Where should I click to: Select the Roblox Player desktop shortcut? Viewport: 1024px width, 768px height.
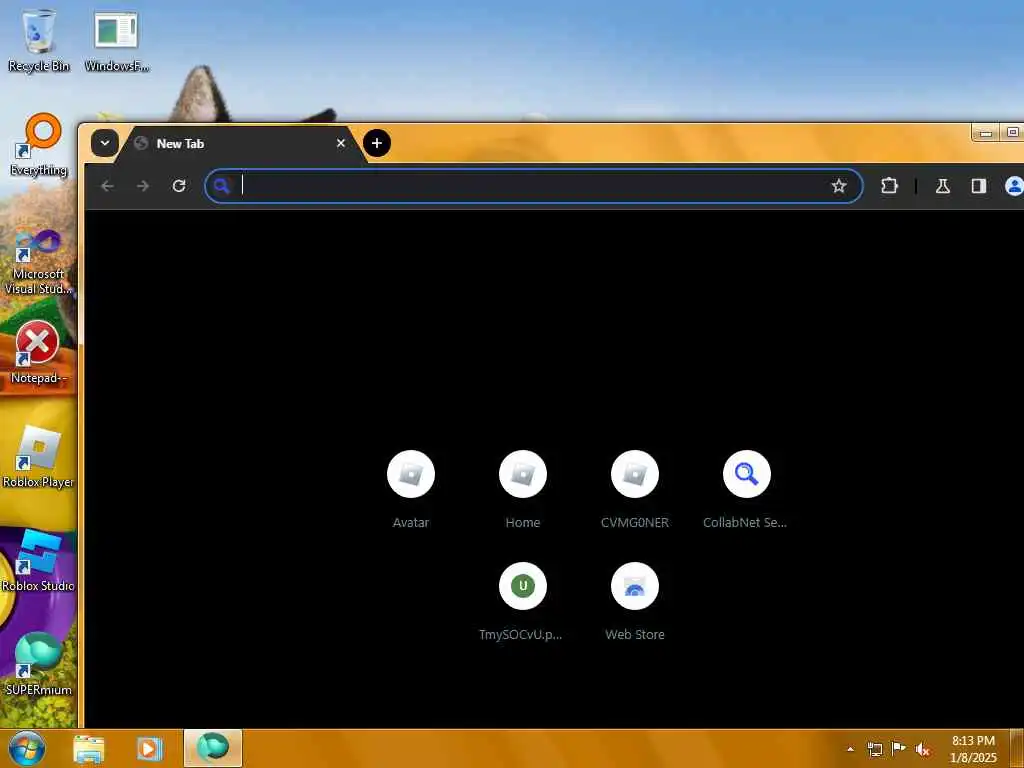point(39,456)
